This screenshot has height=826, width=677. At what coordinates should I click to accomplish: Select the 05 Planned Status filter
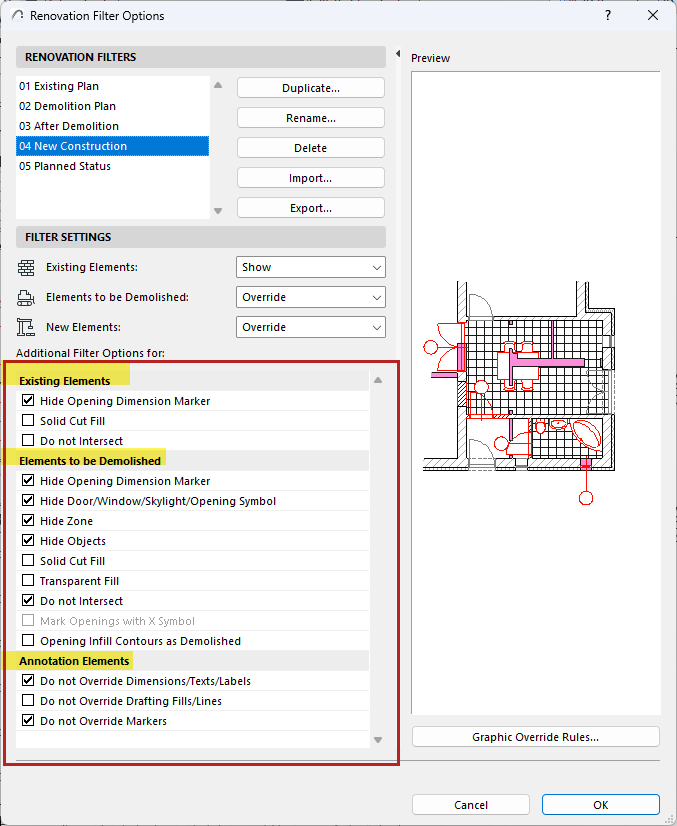[112, 166]
